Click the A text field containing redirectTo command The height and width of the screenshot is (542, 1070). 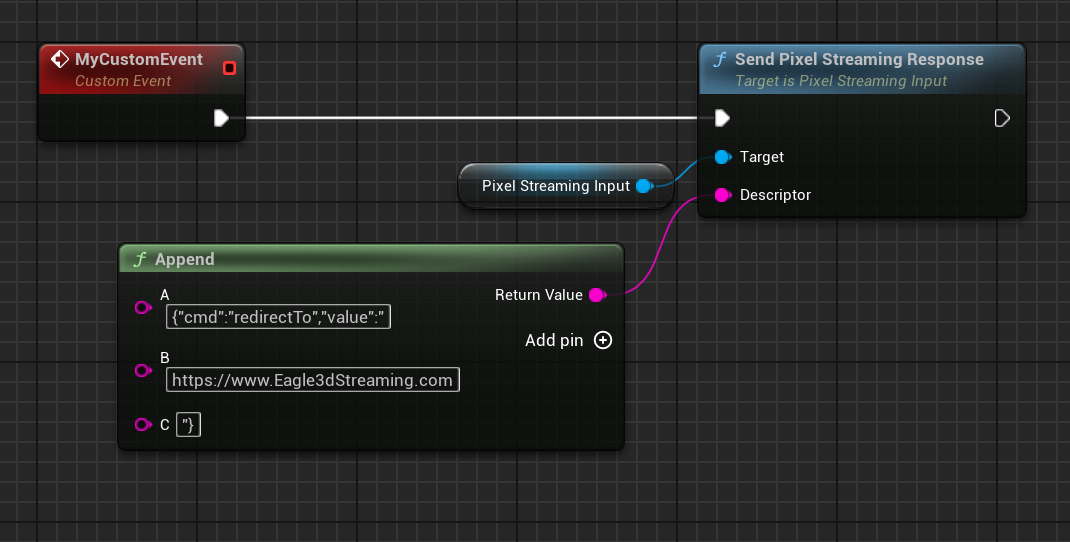point(277,318)
